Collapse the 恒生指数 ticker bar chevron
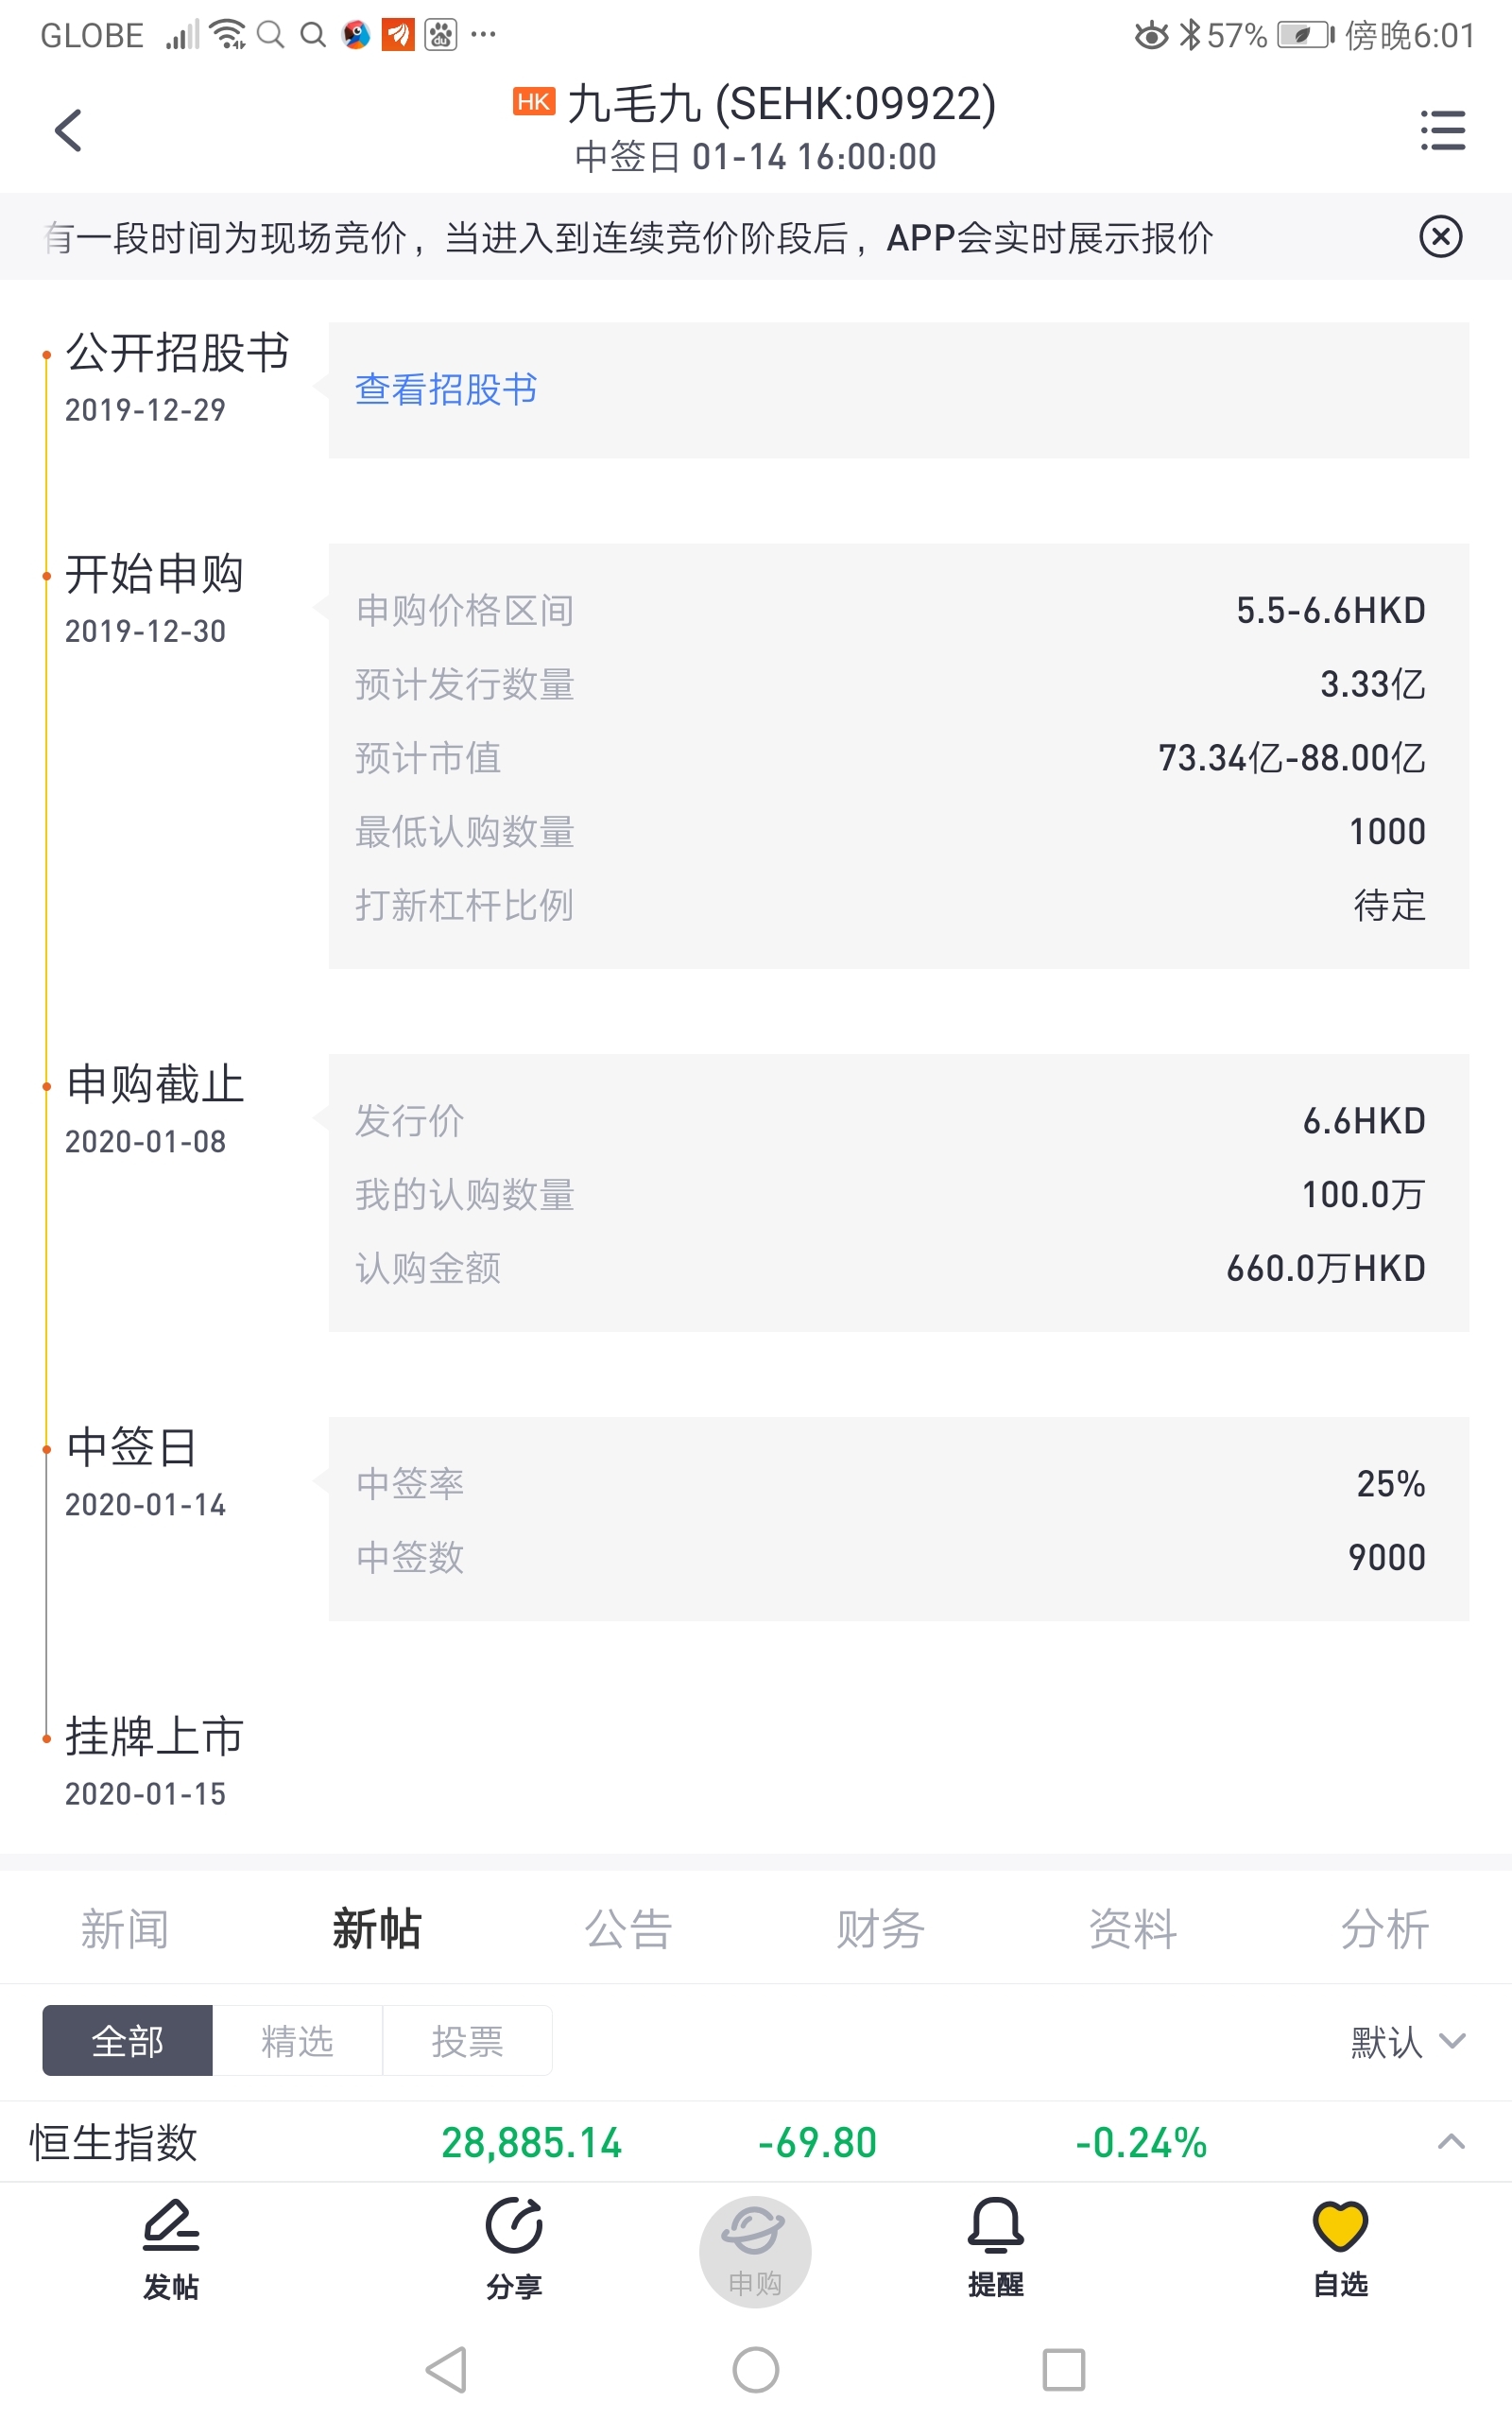This screenshot has width=1512, height=2420. 1451,2142
